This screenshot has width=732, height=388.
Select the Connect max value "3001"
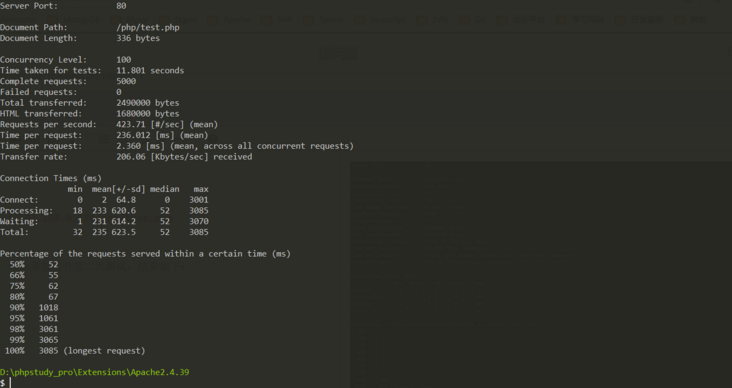pos(199,199)
